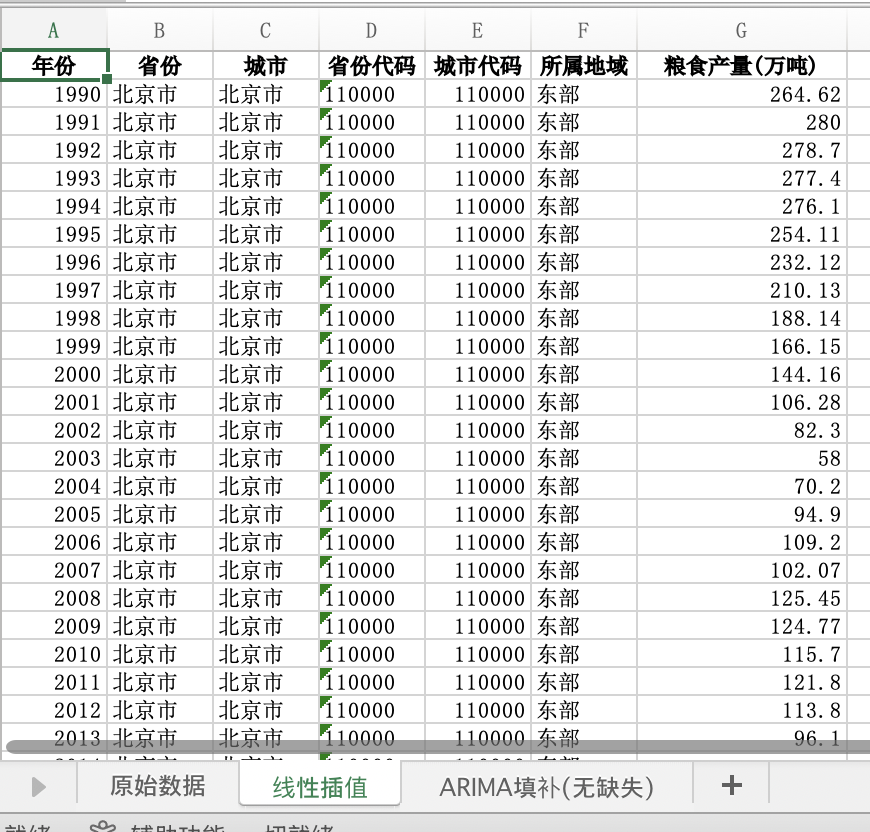Open the ARIMA填补(无缺失) sheet tab

[547, 786]
